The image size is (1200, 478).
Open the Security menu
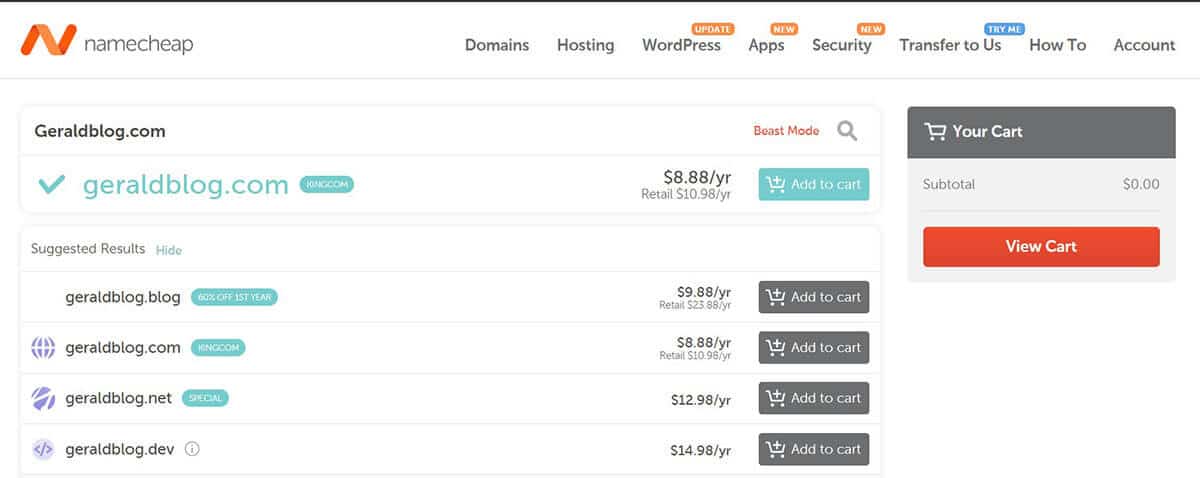click(841, 45)
